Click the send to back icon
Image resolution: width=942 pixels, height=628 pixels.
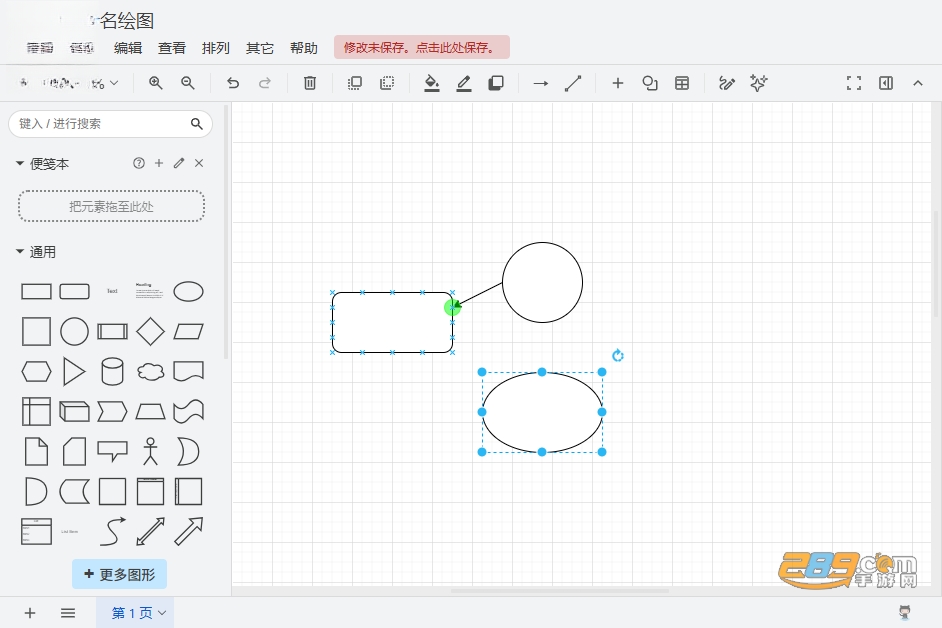(x=387, y=83)
